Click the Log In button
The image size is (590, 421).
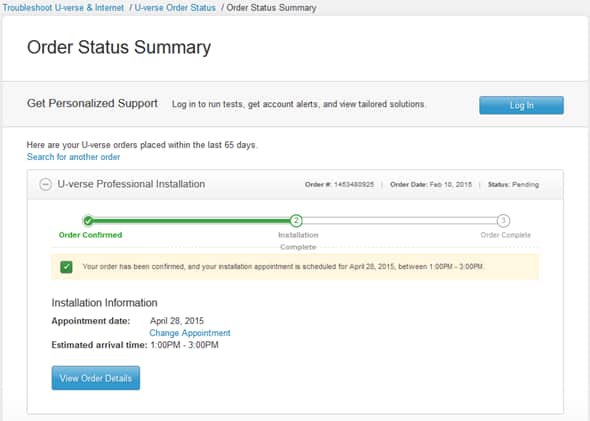(x=521, y=105)
